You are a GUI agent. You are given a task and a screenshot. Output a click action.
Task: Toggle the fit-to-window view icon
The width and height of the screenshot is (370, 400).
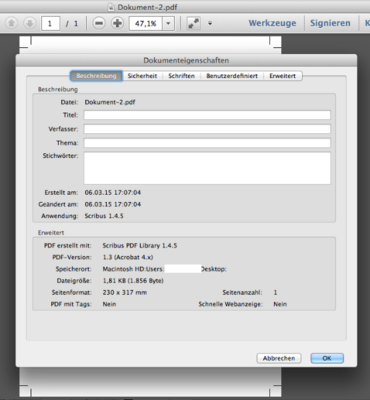pos(193,23)
